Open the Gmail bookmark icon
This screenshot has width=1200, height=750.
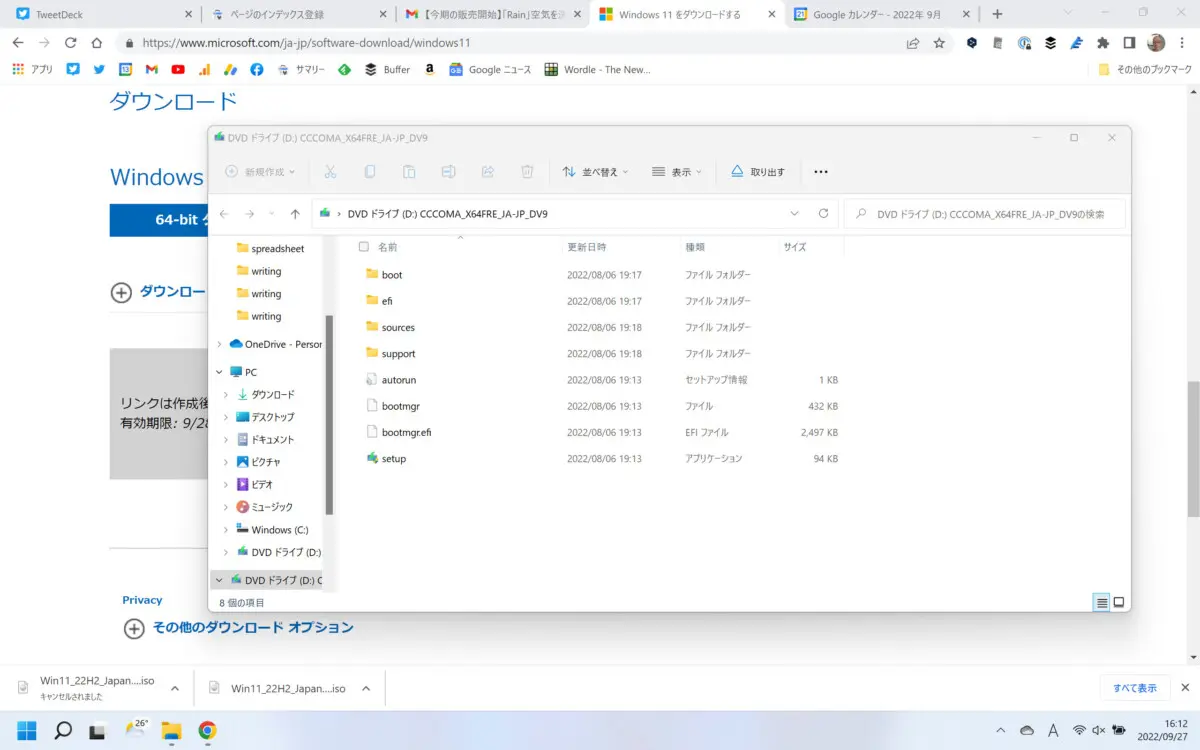point(152,69)
